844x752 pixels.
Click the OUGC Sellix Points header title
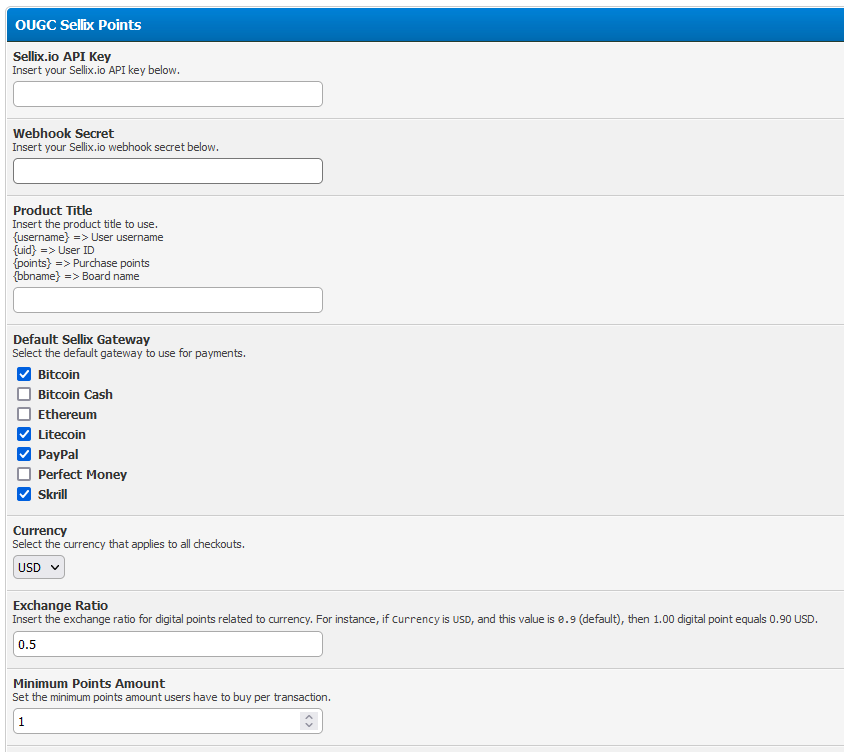click(x=78, y=25)
